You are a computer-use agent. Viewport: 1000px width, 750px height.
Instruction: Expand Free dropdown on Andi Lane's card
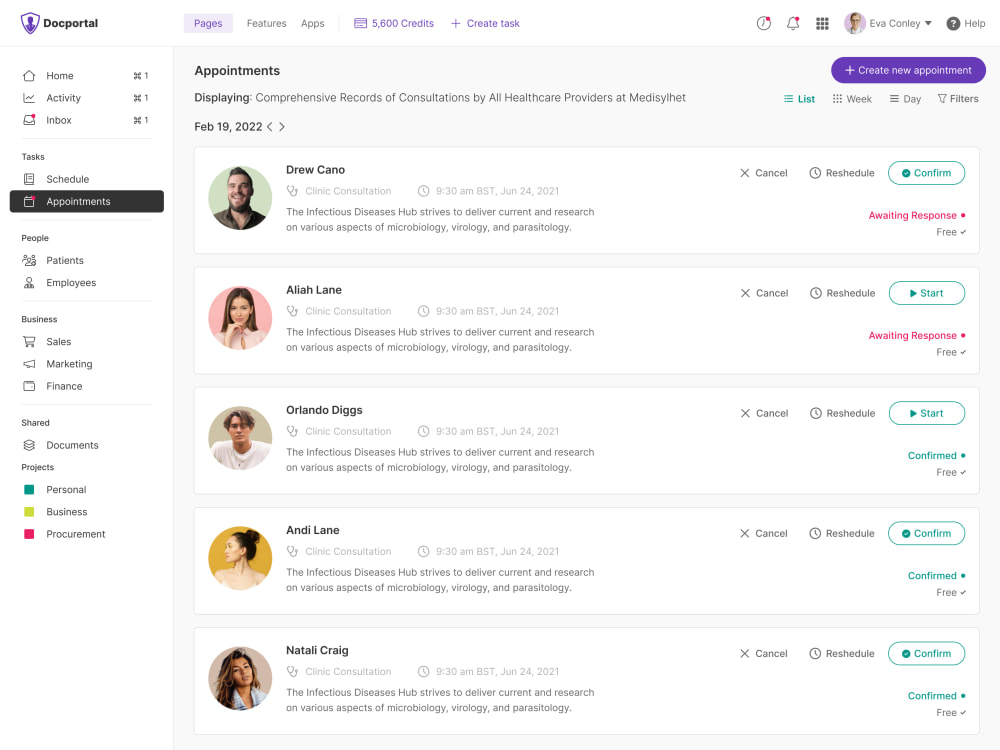coord(963,592)
